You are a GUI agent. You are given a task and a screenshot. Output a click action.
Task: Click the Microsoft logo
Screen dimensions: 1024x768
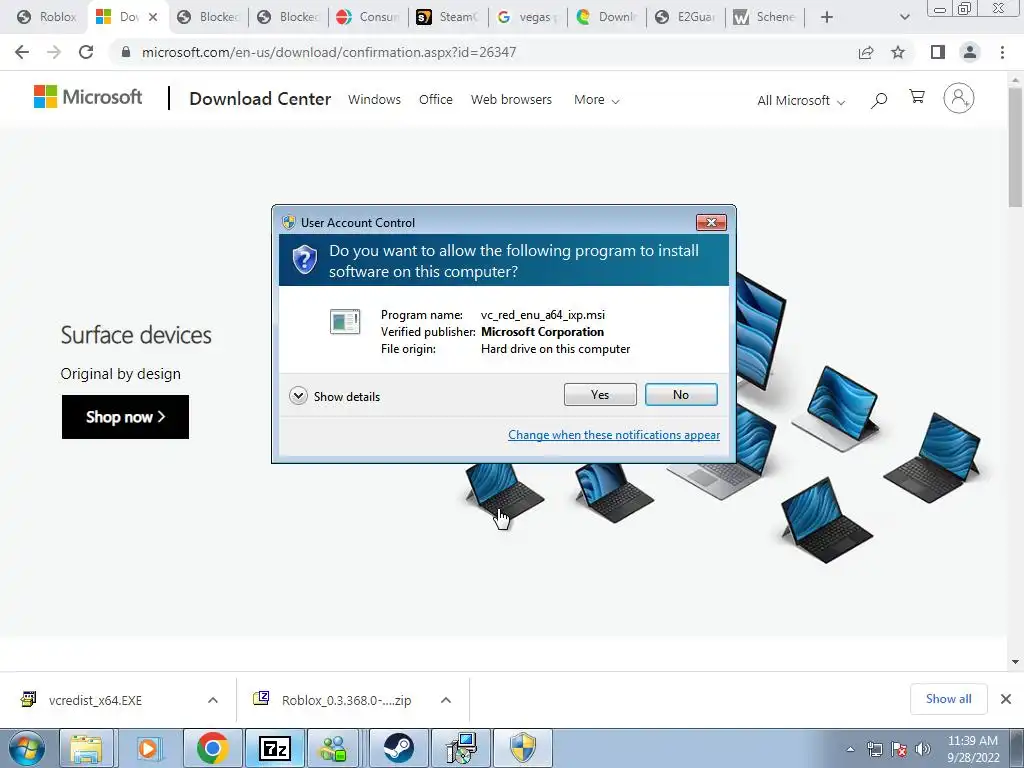click(x=88, y=97)
